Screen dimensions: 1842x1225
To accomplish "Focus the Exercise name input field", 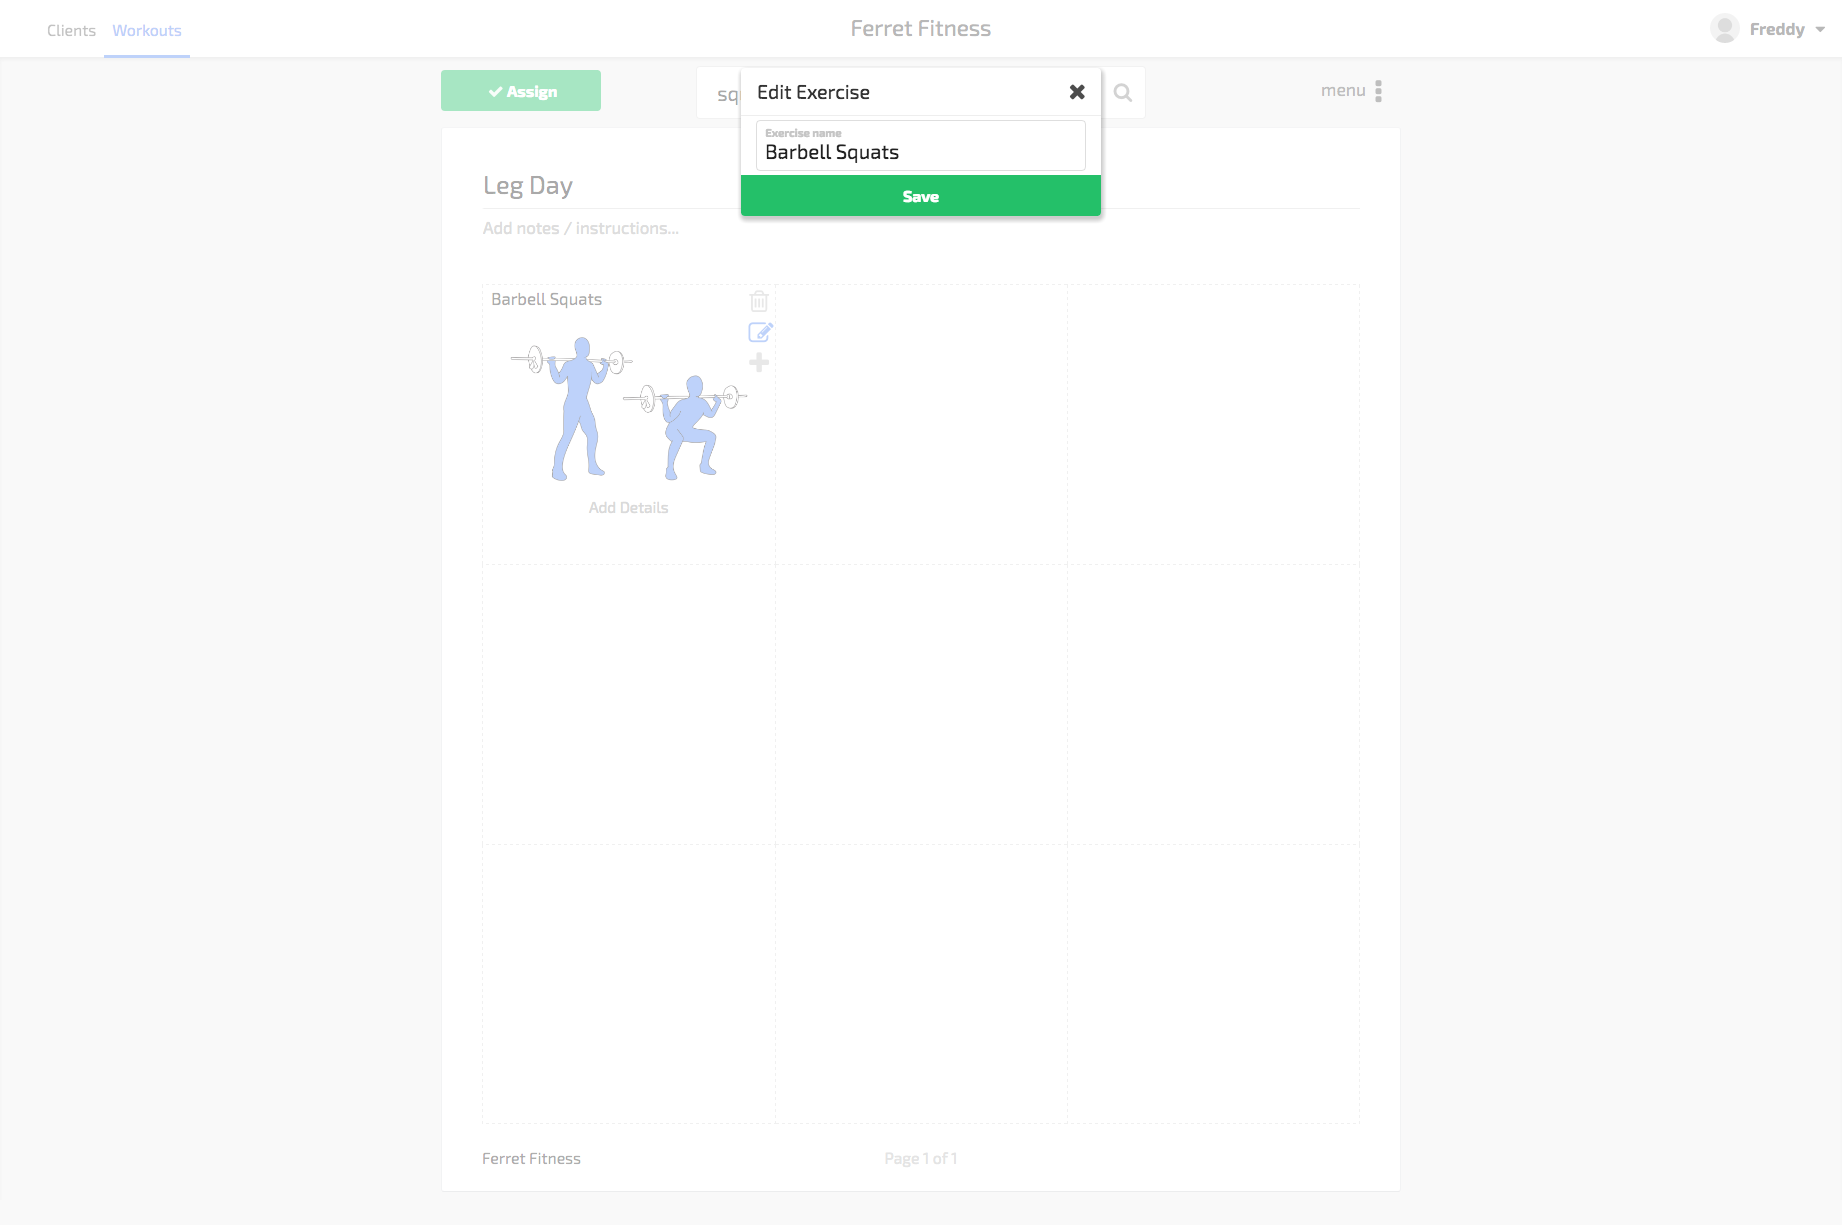I will (x=920, y=146).
